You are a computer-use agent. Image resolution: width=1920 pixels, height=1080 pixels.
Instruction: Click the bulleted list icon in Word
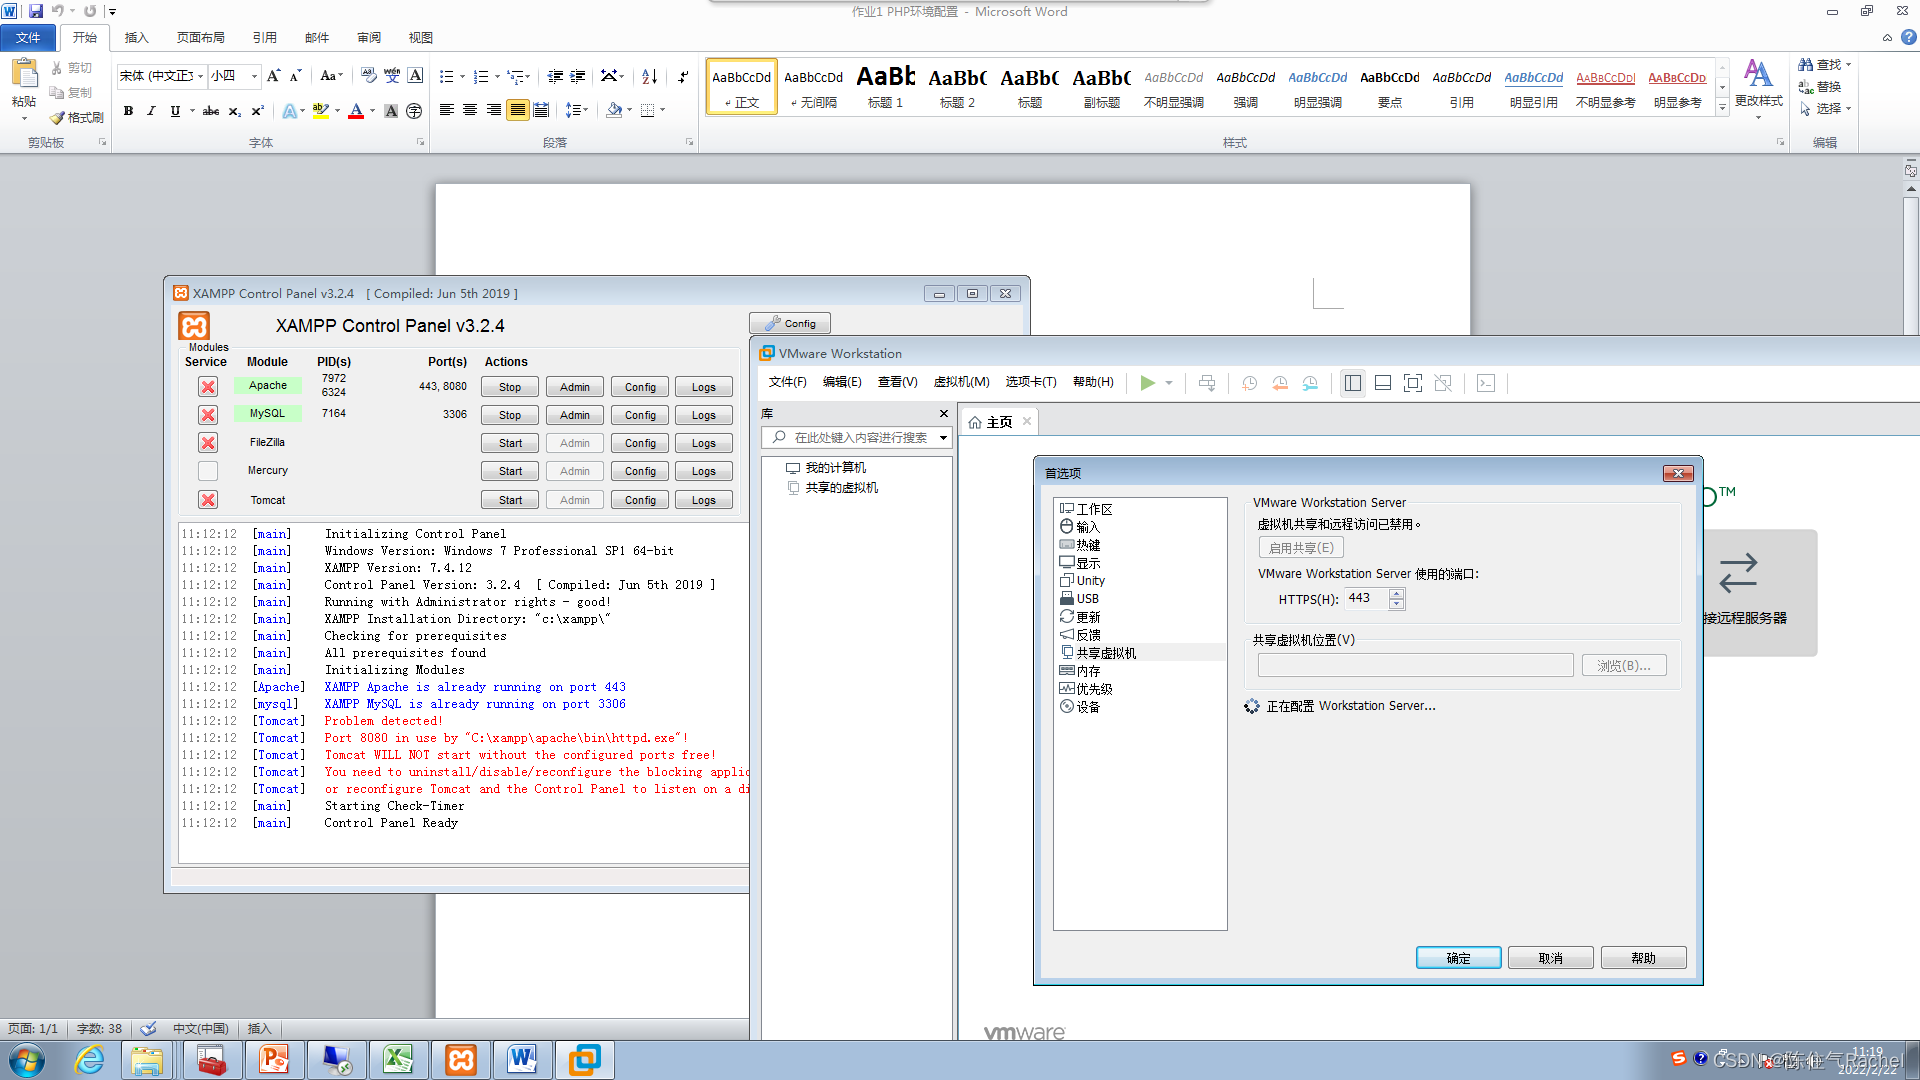point(447,76)
